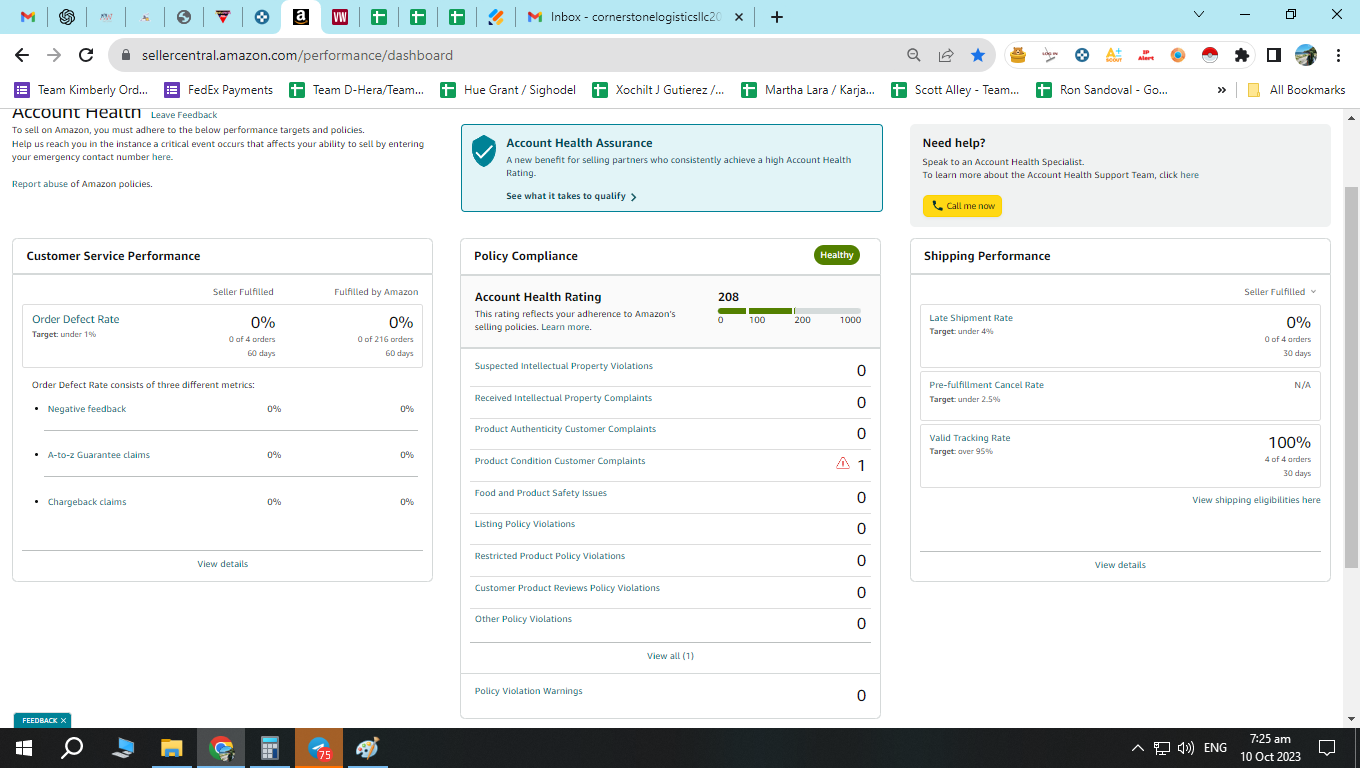Open the Windows Start menu
Screen dimensions: 1360x768
24,748
